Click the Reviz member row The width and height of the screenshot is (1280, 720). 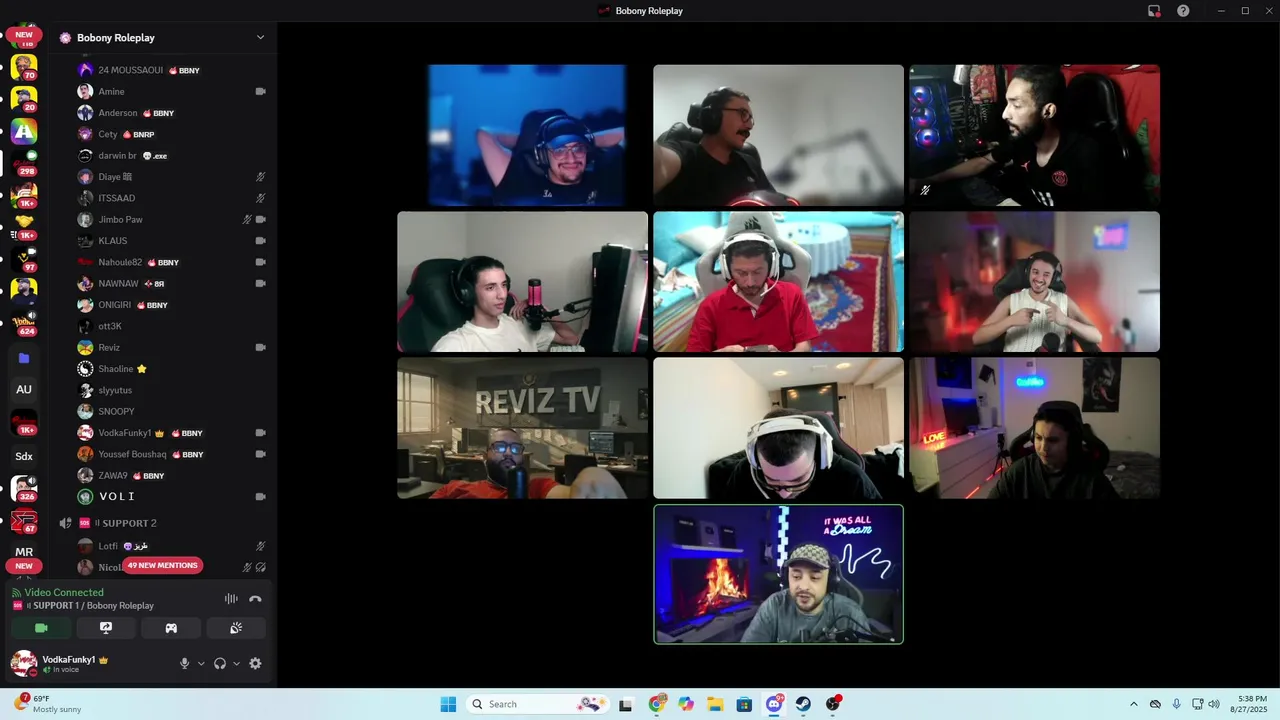172,348
